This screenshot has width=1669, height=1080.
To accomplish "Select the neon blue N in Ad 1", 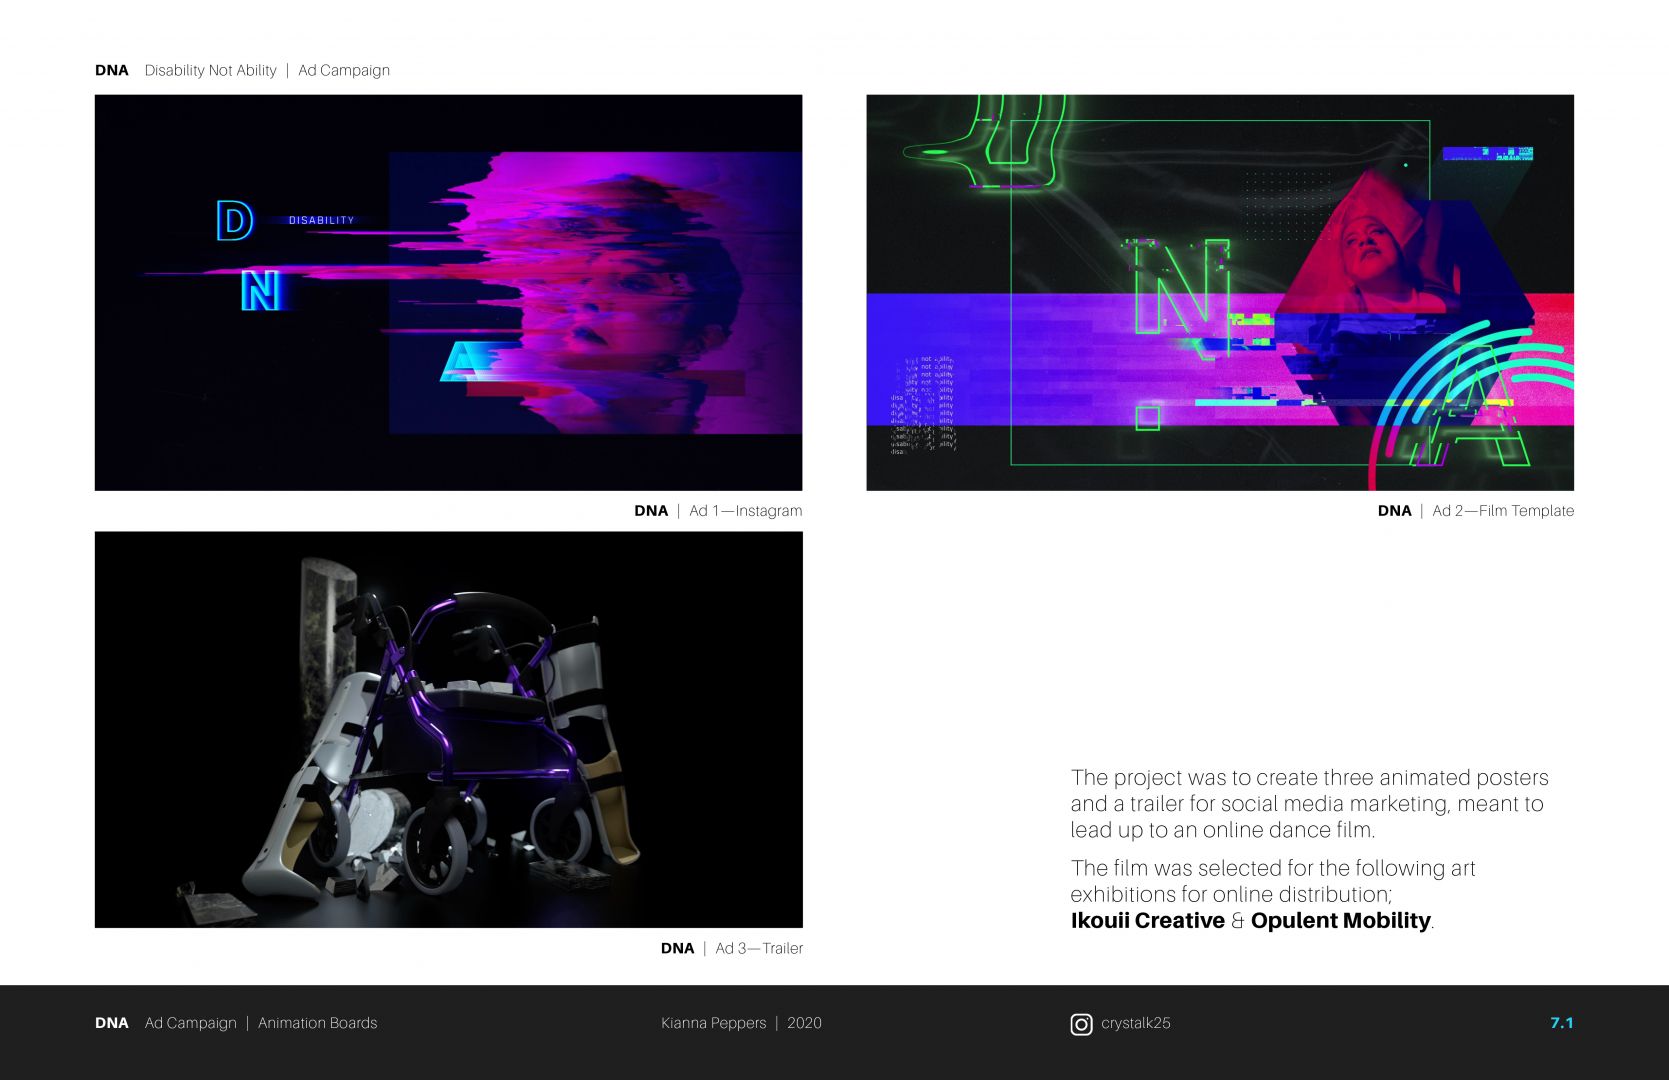I will click(261, 290).
